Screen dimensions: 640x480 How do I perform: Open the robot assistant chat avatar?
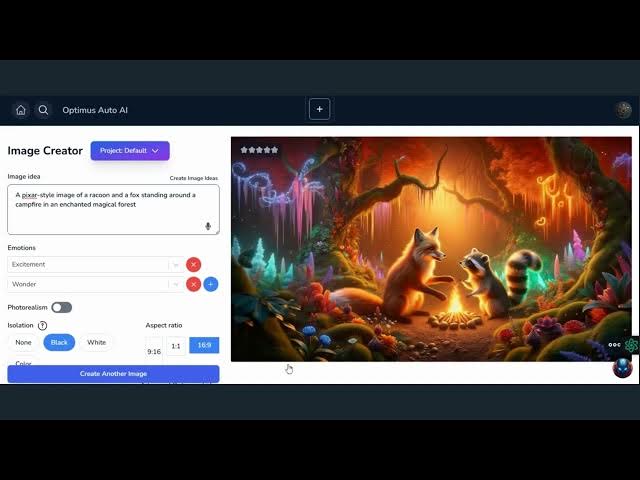(622, 367)
